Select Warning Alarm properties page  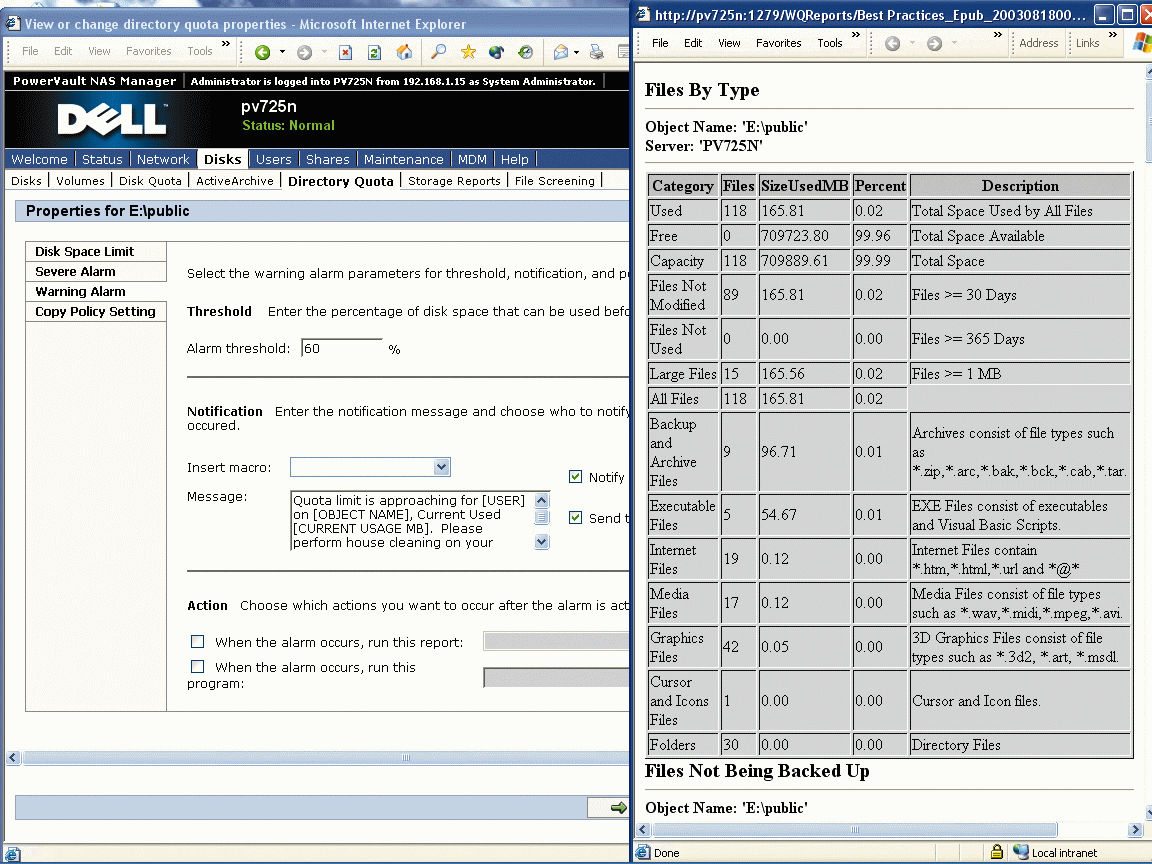point(96,292)
